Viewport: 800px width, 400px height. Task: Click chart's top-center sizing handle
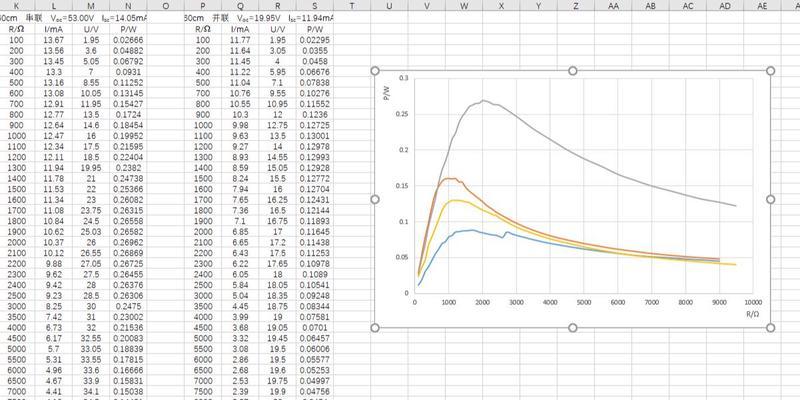[572, 70]
